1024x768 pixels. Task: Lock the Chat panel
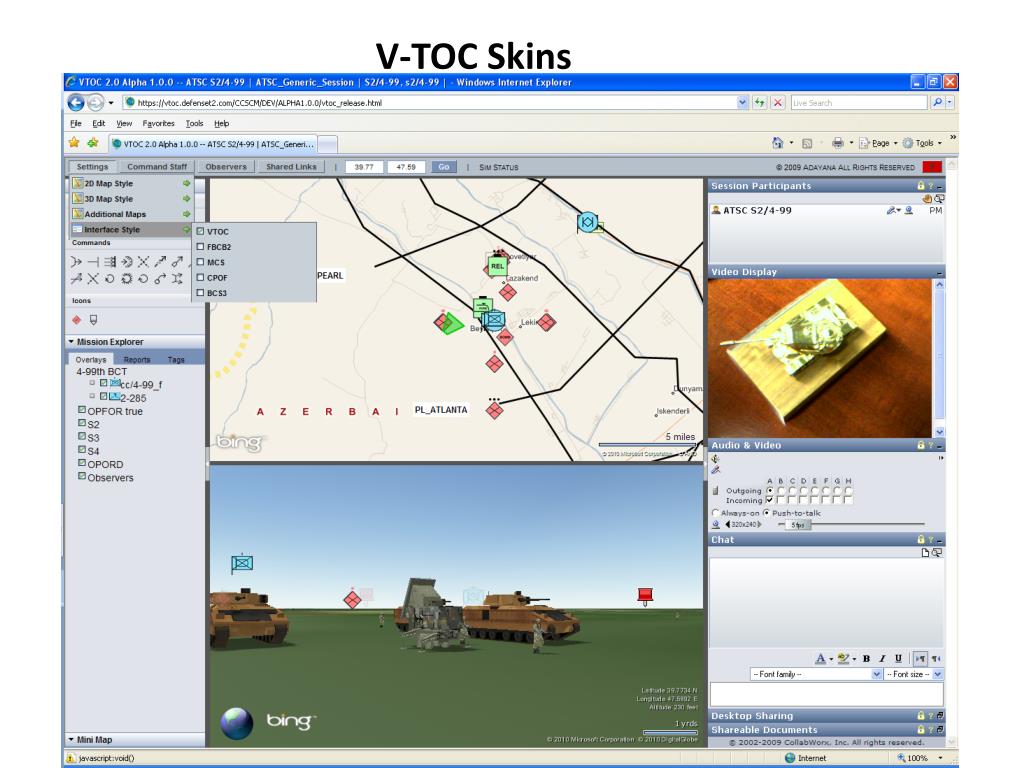[921, 539]
